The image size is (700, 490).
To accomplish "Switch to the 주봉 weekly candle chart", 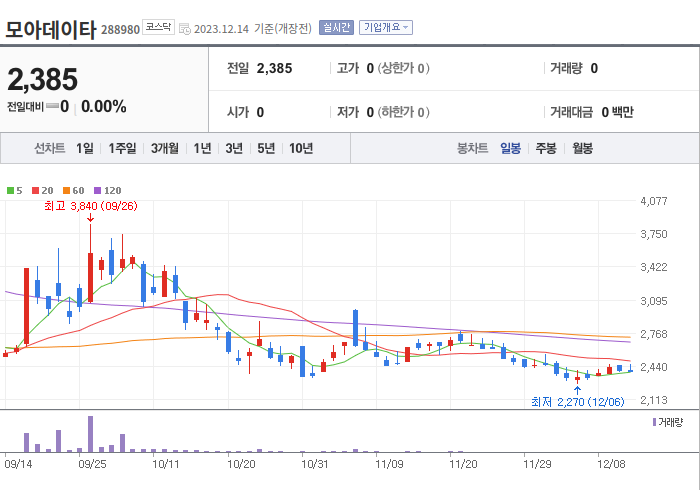I will tap(546, 148).
